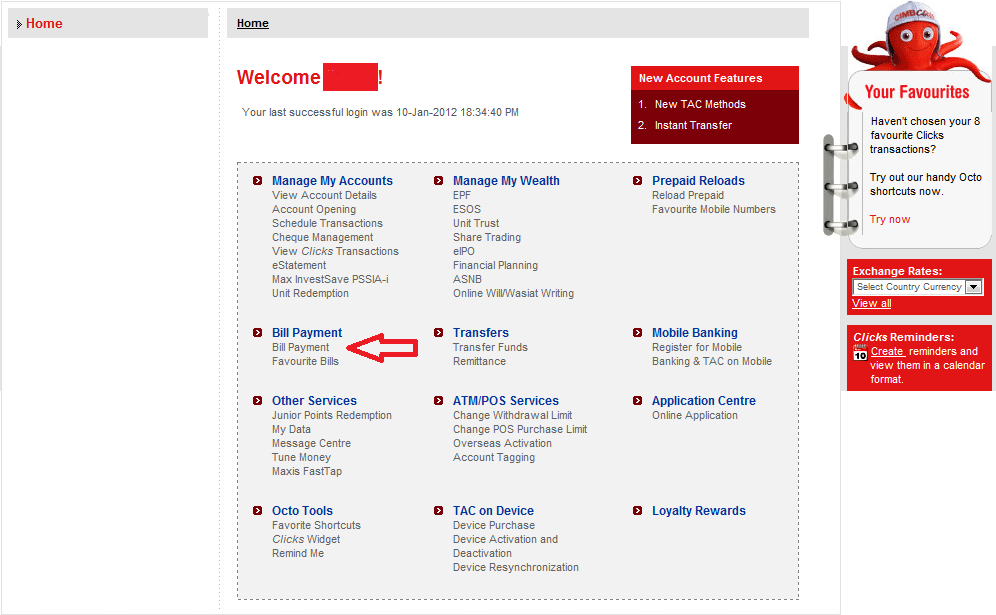Click the arrow icon beside Mobile Banking
Image resolution: width=996 pixels, height=615 pixels.
637,332
